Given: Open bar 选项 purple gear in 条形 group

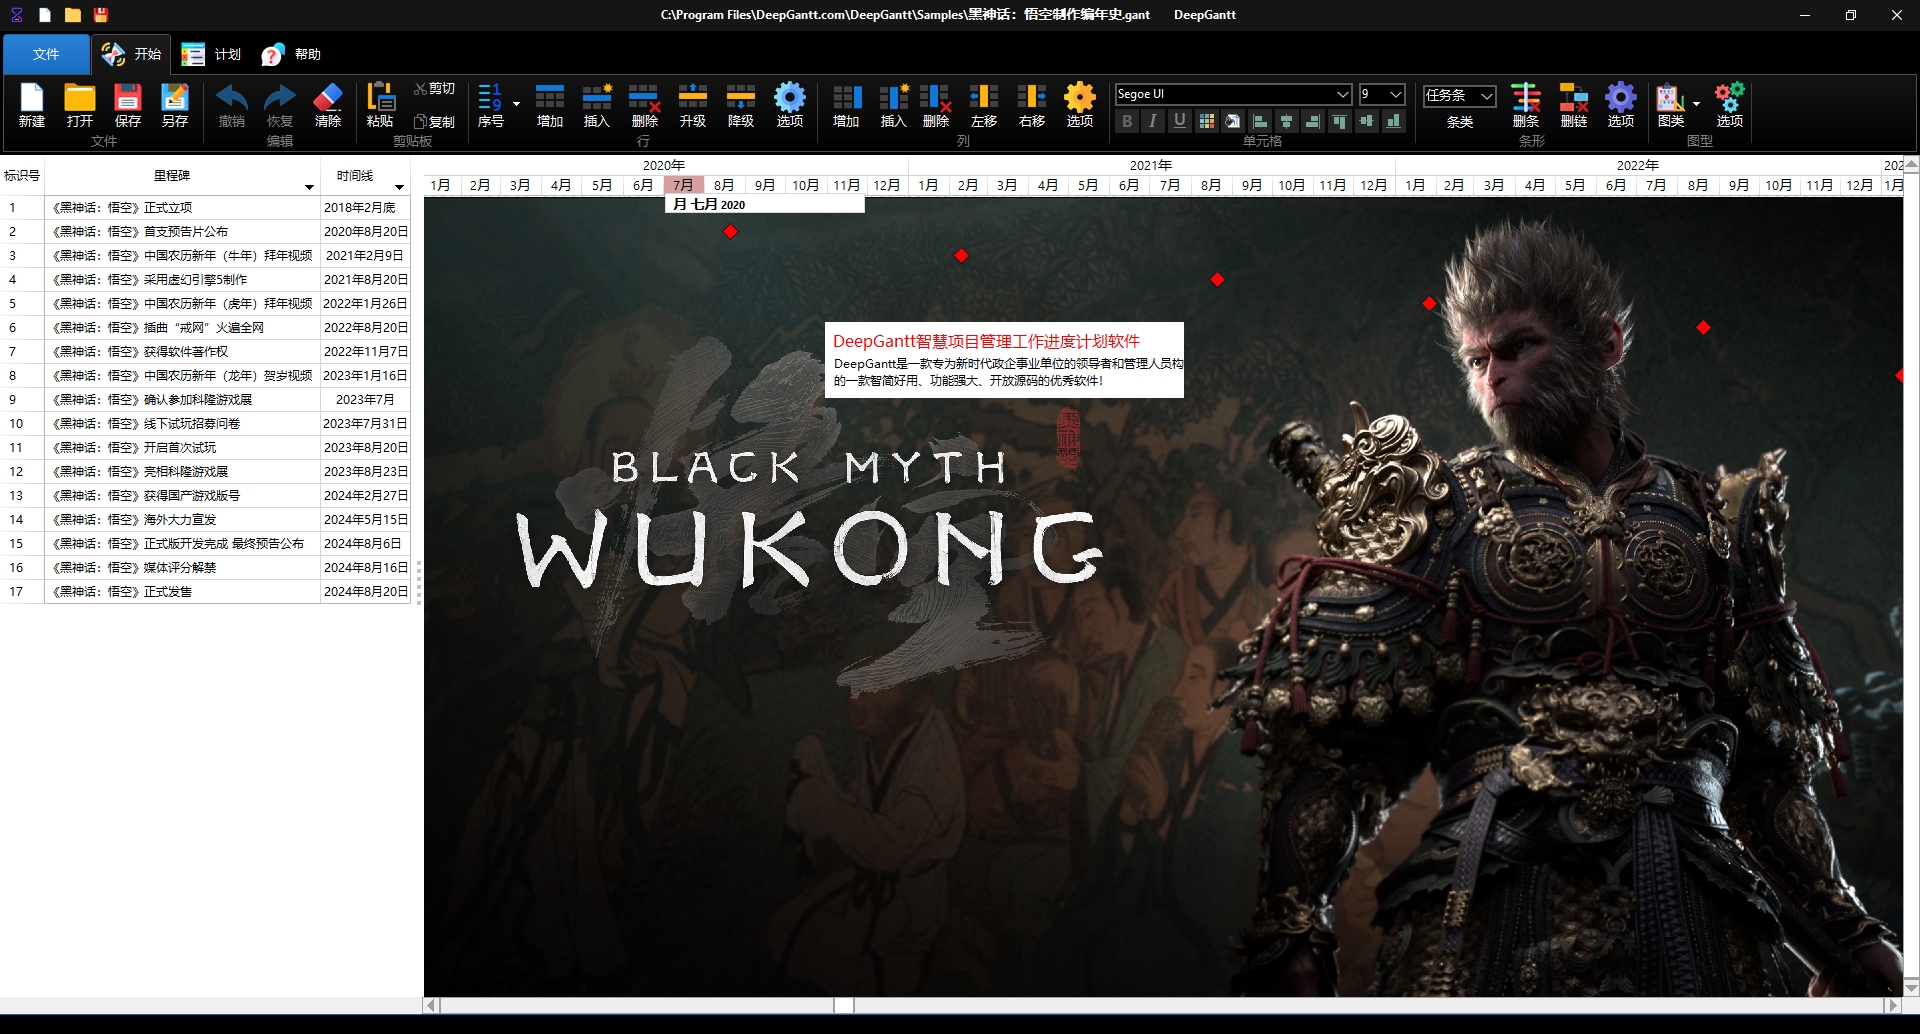Looking at the screenshot, I should point(1621,105).
